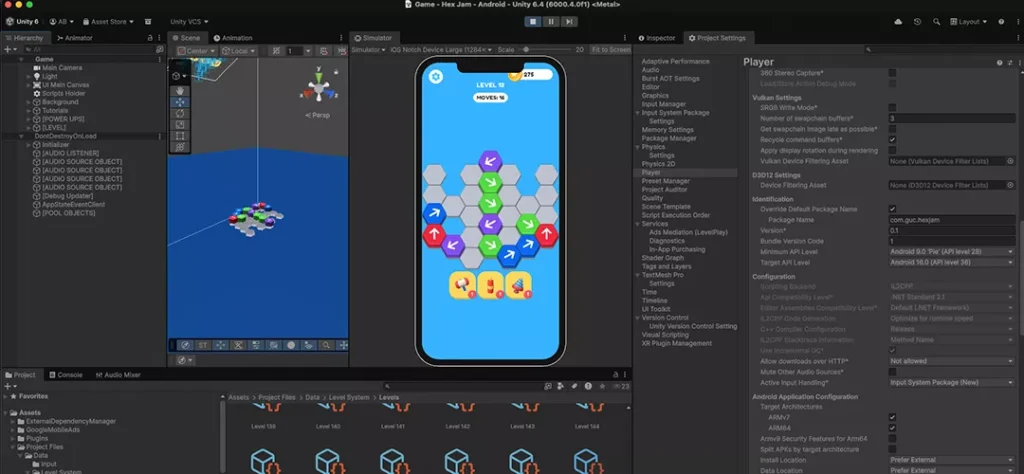Switch to the Inspector tab
The width and height of the screenshot is (1024, 474).
[x=657, y=38]
